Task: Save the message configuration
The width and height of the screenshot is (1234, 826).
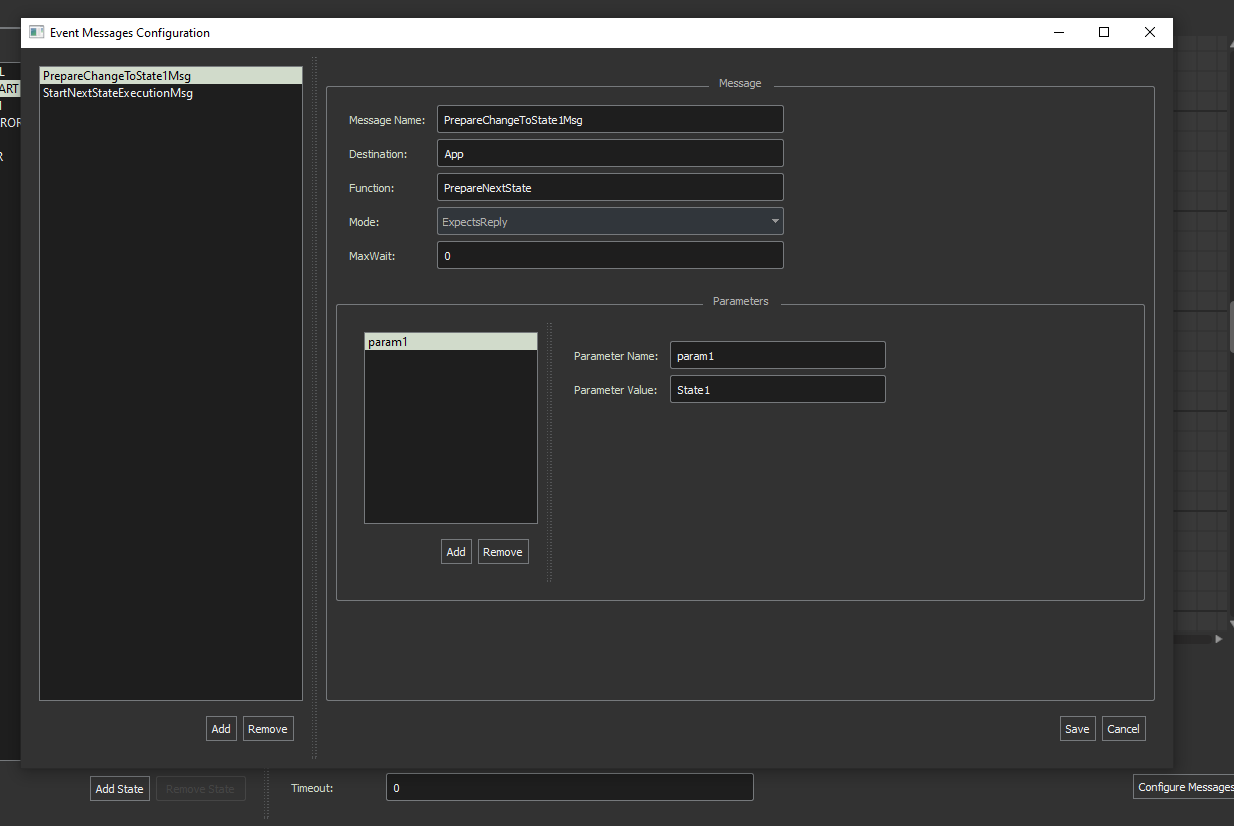Action: click(1077, 728)
